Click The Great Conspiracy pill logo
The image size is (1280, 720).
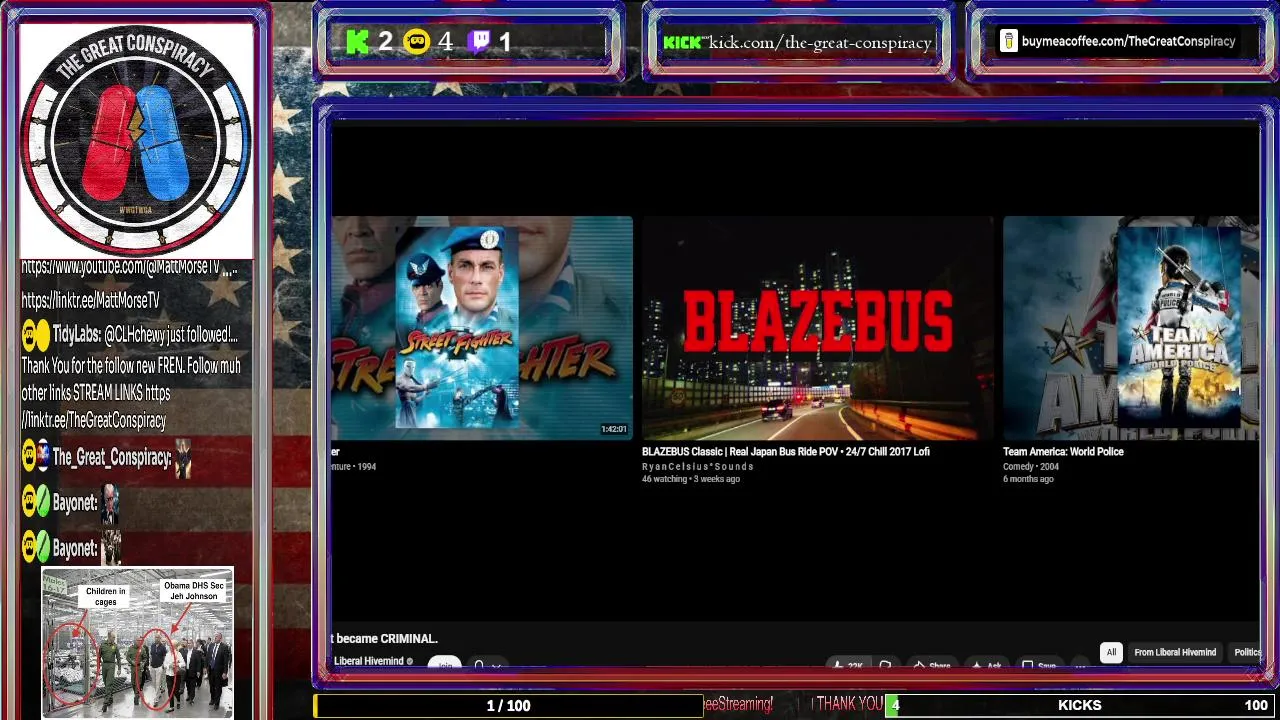(x=136, y=141)
